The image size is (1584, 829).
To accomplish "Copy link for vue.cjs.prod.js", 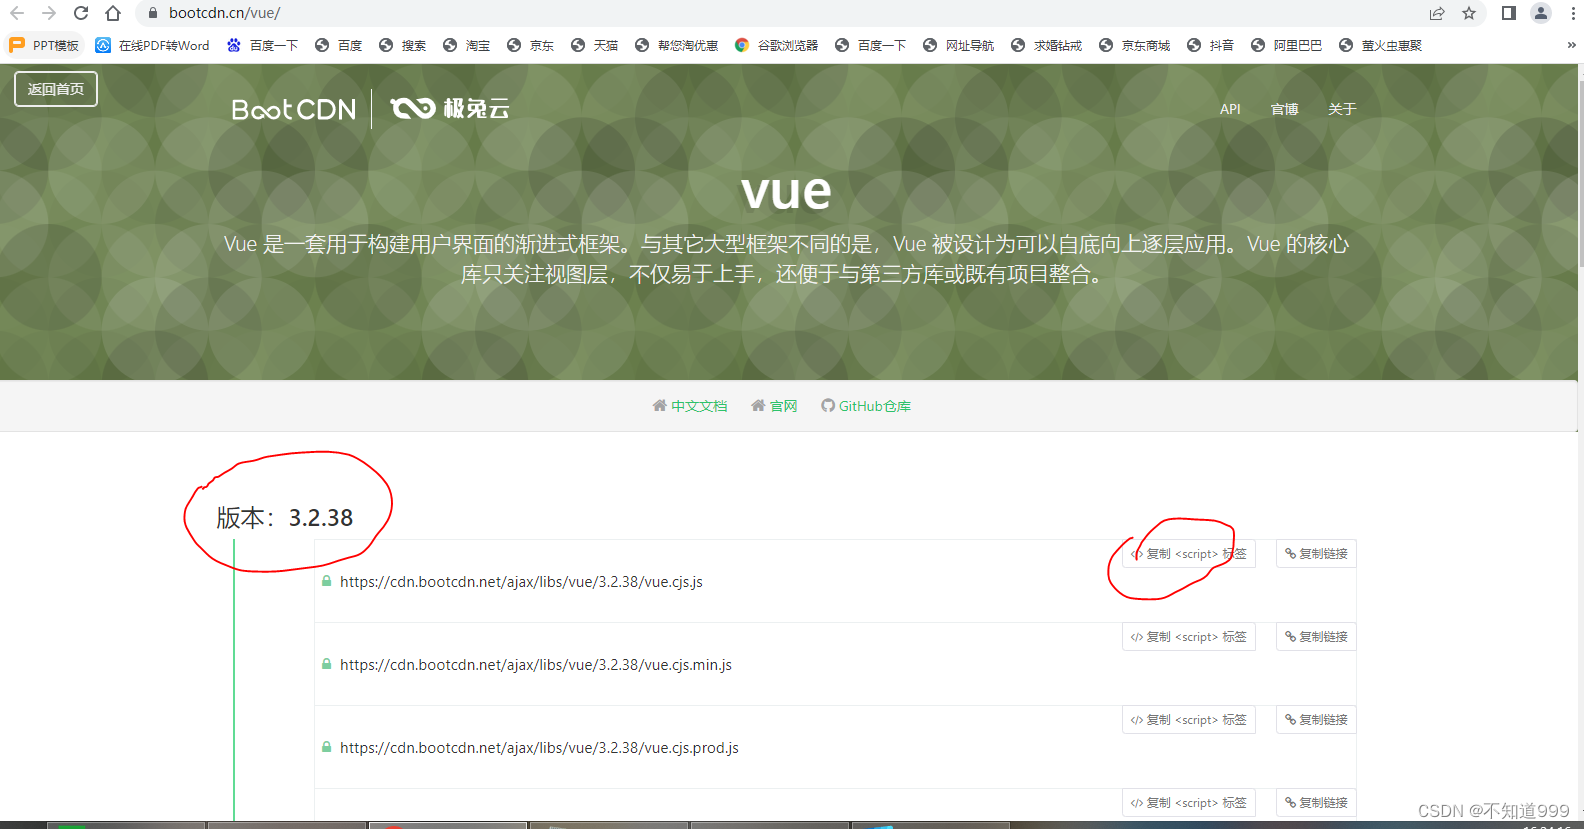I will coord(1316,720).
